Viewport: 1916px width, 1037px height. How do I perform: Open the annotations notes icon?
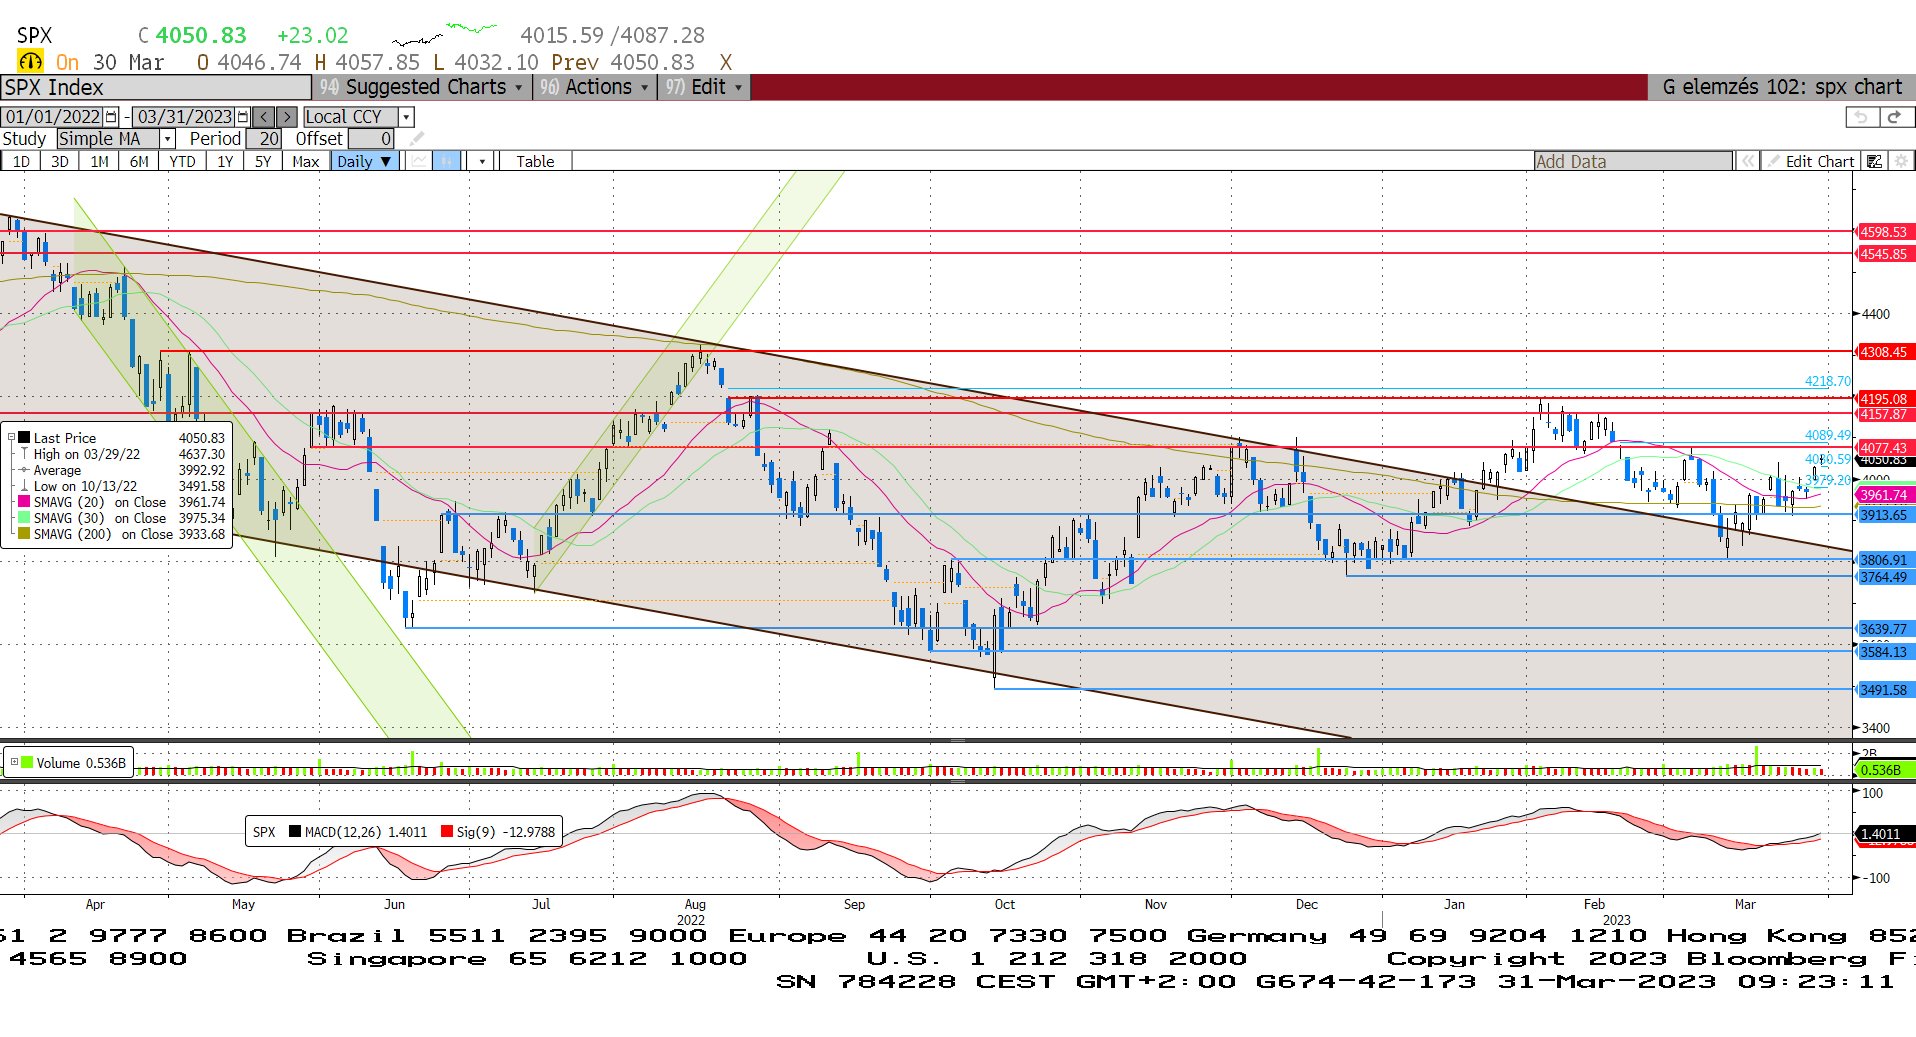(x=1875, y=161)
